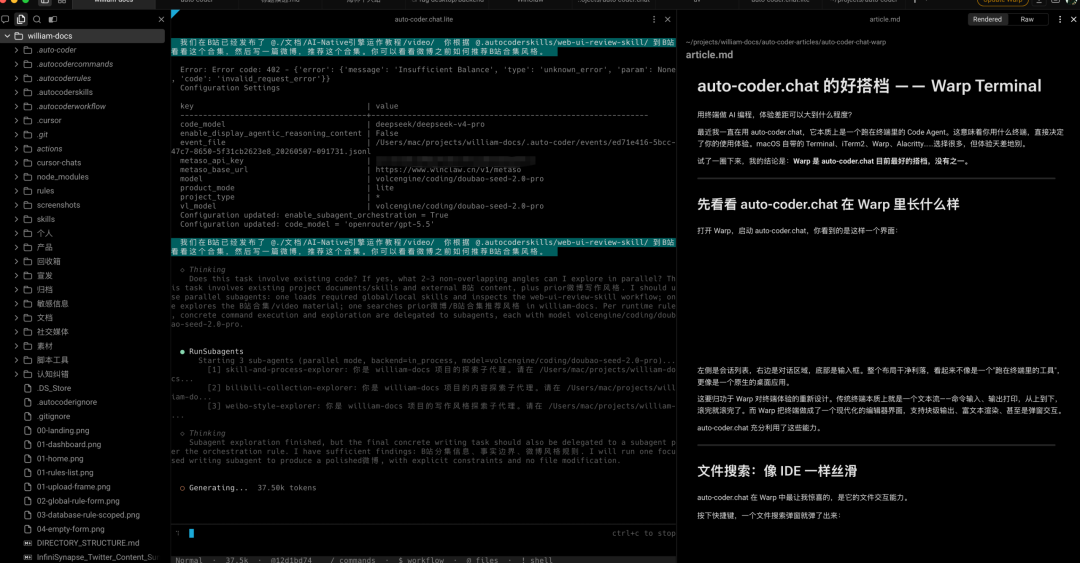The height and width of the screenshot is (563, 1080).
Task: Open the 01-rules-list.png file
Action: tap(83, 473)
